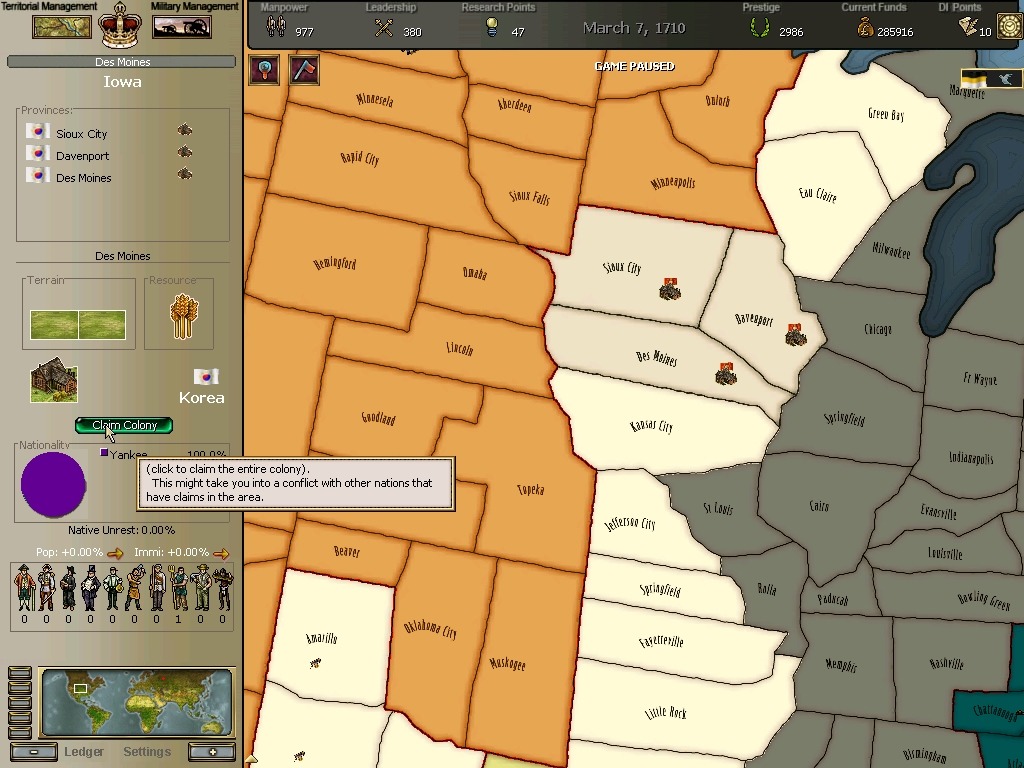Click the first map mode button beside minimap
This screenshot has height=768, width=1024.
click(20, 673)
